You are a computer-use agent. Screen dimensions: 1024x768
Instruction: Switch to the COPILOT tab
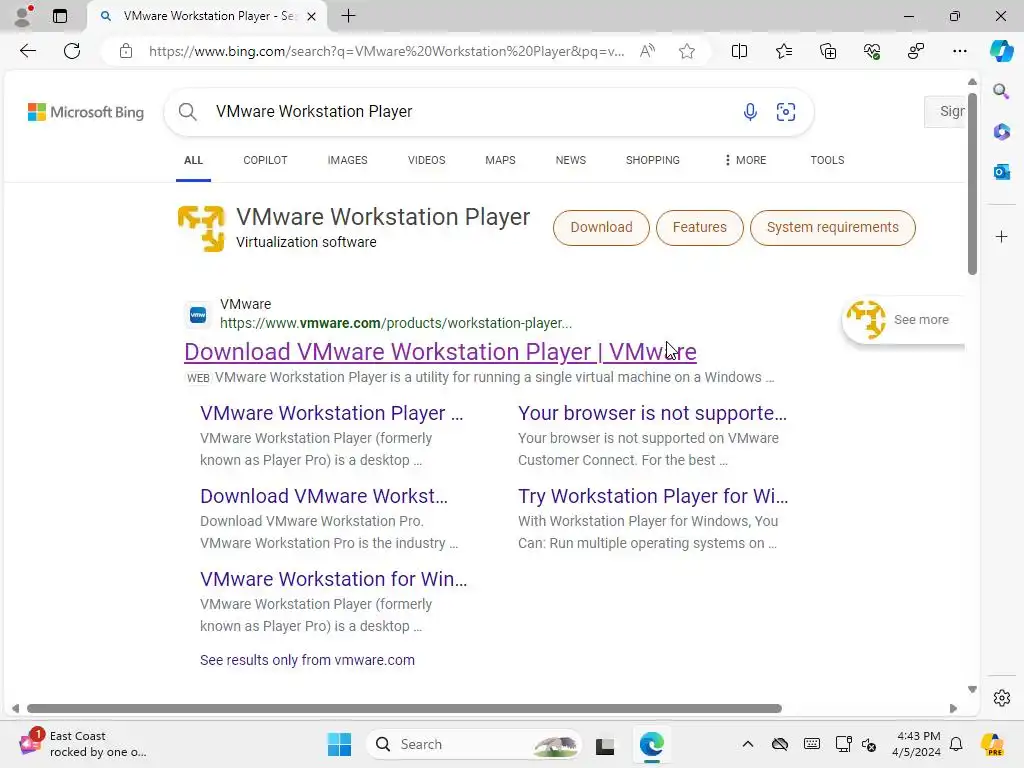coord(265,160)
